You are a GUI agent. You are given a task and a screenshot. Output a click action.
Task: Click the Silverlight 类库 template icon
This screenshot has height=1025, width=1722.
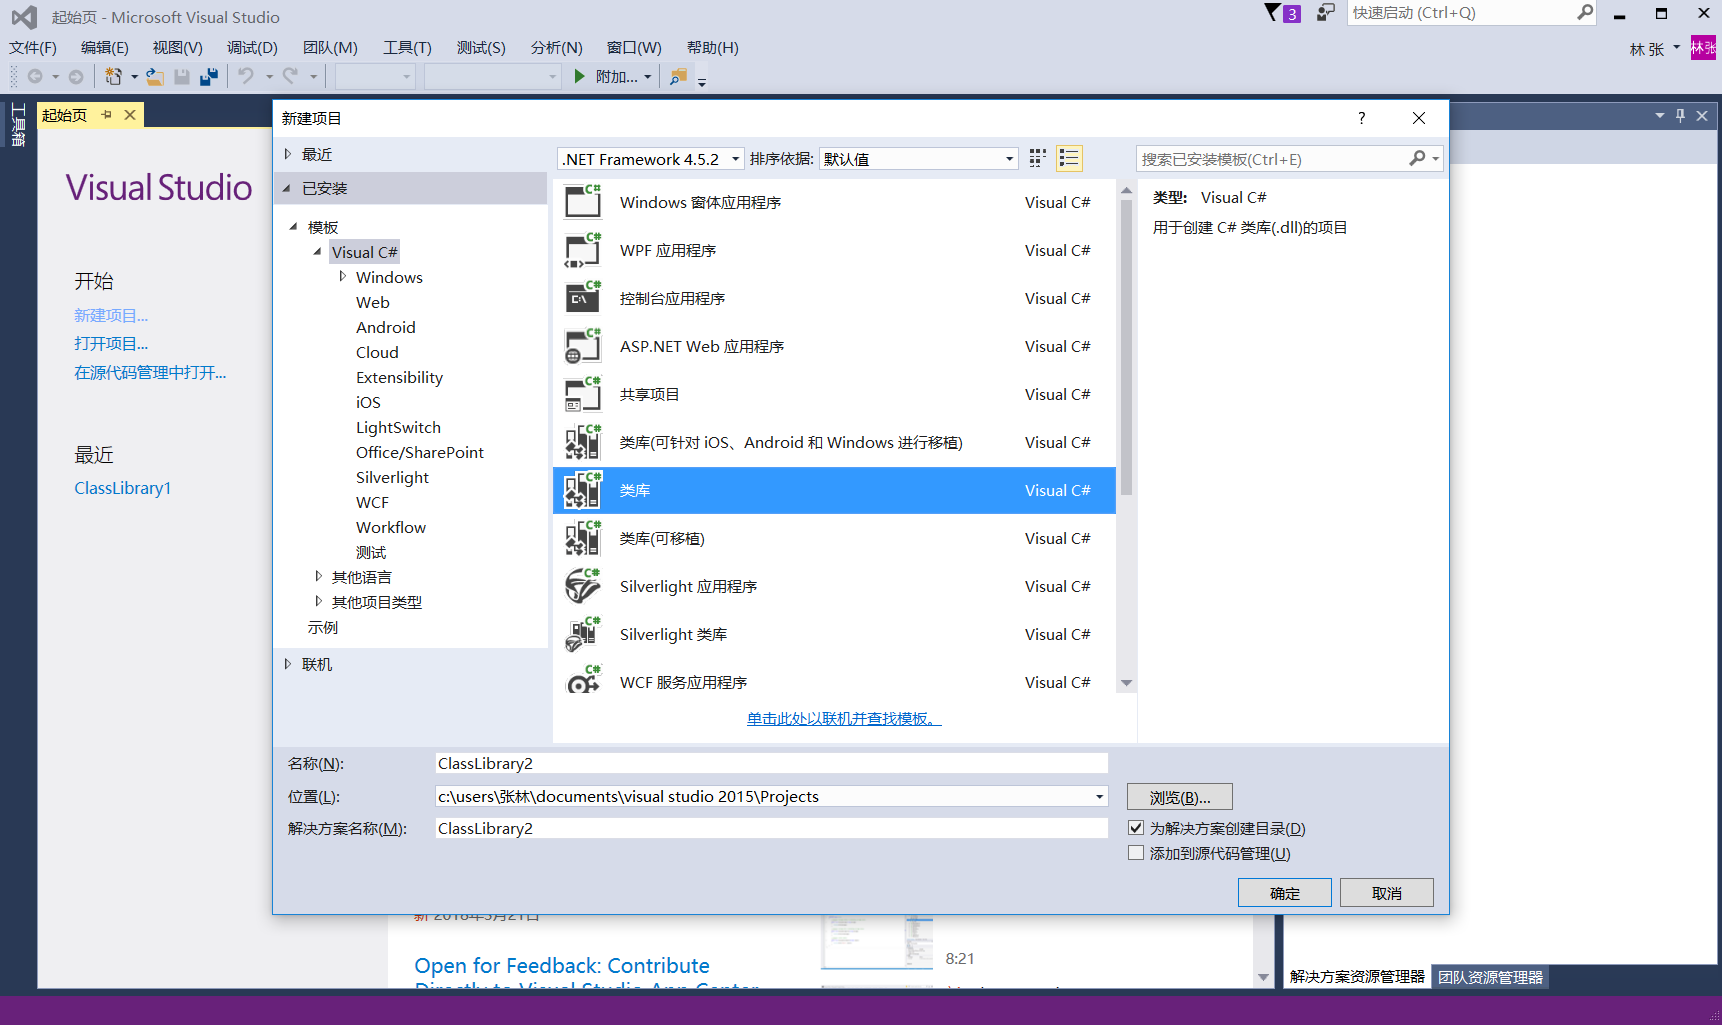coord(583,634)
